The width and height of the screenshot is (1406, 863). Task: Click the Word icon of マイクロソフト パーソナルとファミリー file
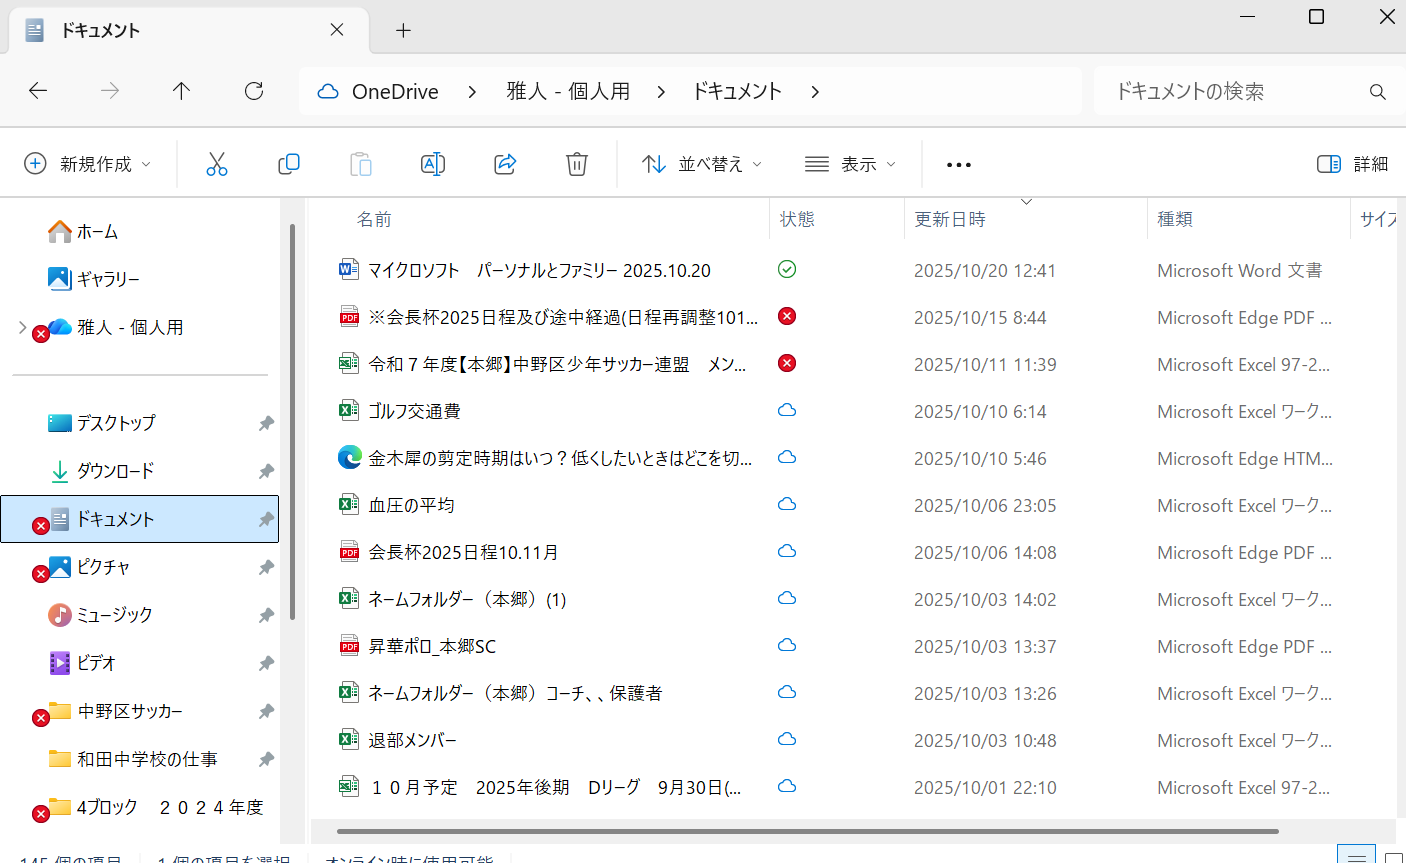[348, 269]
